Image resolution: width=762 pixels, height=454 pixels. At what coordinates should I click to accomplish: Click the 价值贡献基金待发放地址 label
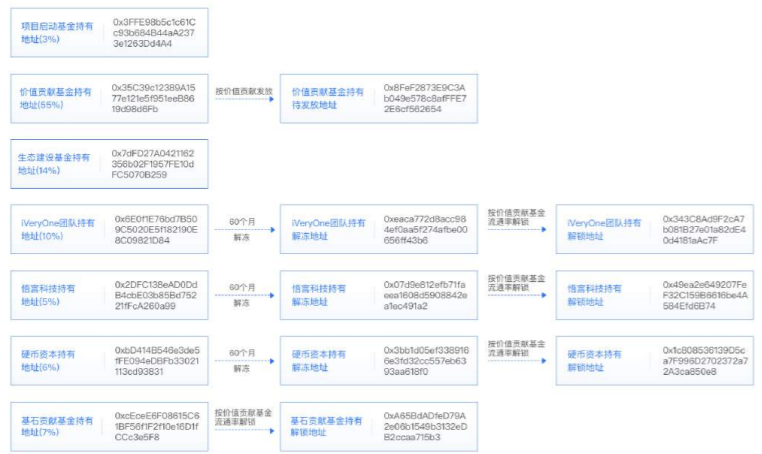[x=328, y=98]
